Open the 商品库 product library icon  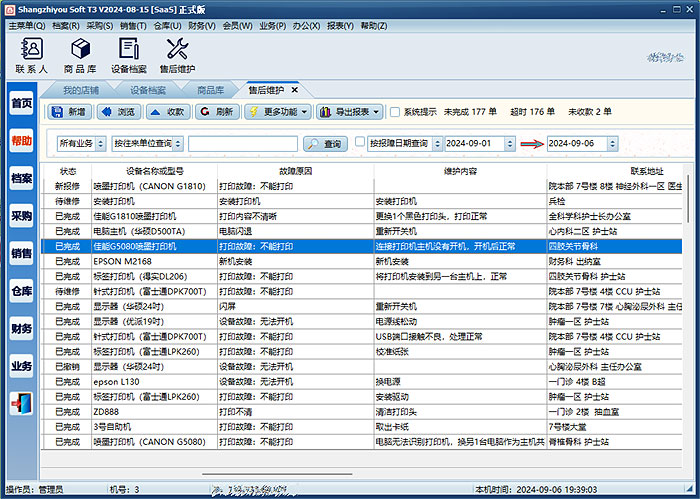click(80, 55)
